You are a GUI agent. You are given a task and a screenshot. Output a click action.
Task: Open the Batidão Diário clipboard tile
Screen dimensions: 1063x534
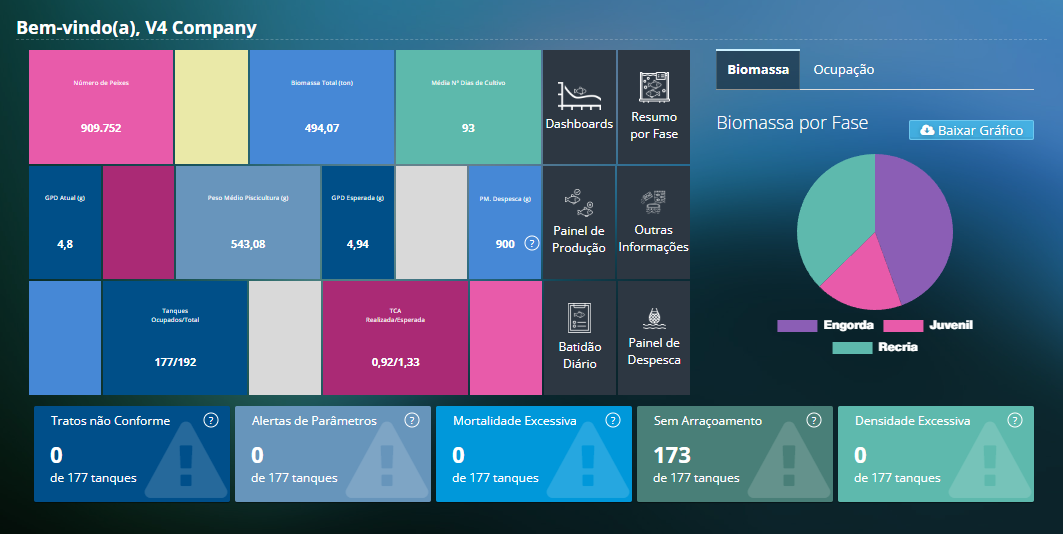pyautogui.click(x=579, y=338)
